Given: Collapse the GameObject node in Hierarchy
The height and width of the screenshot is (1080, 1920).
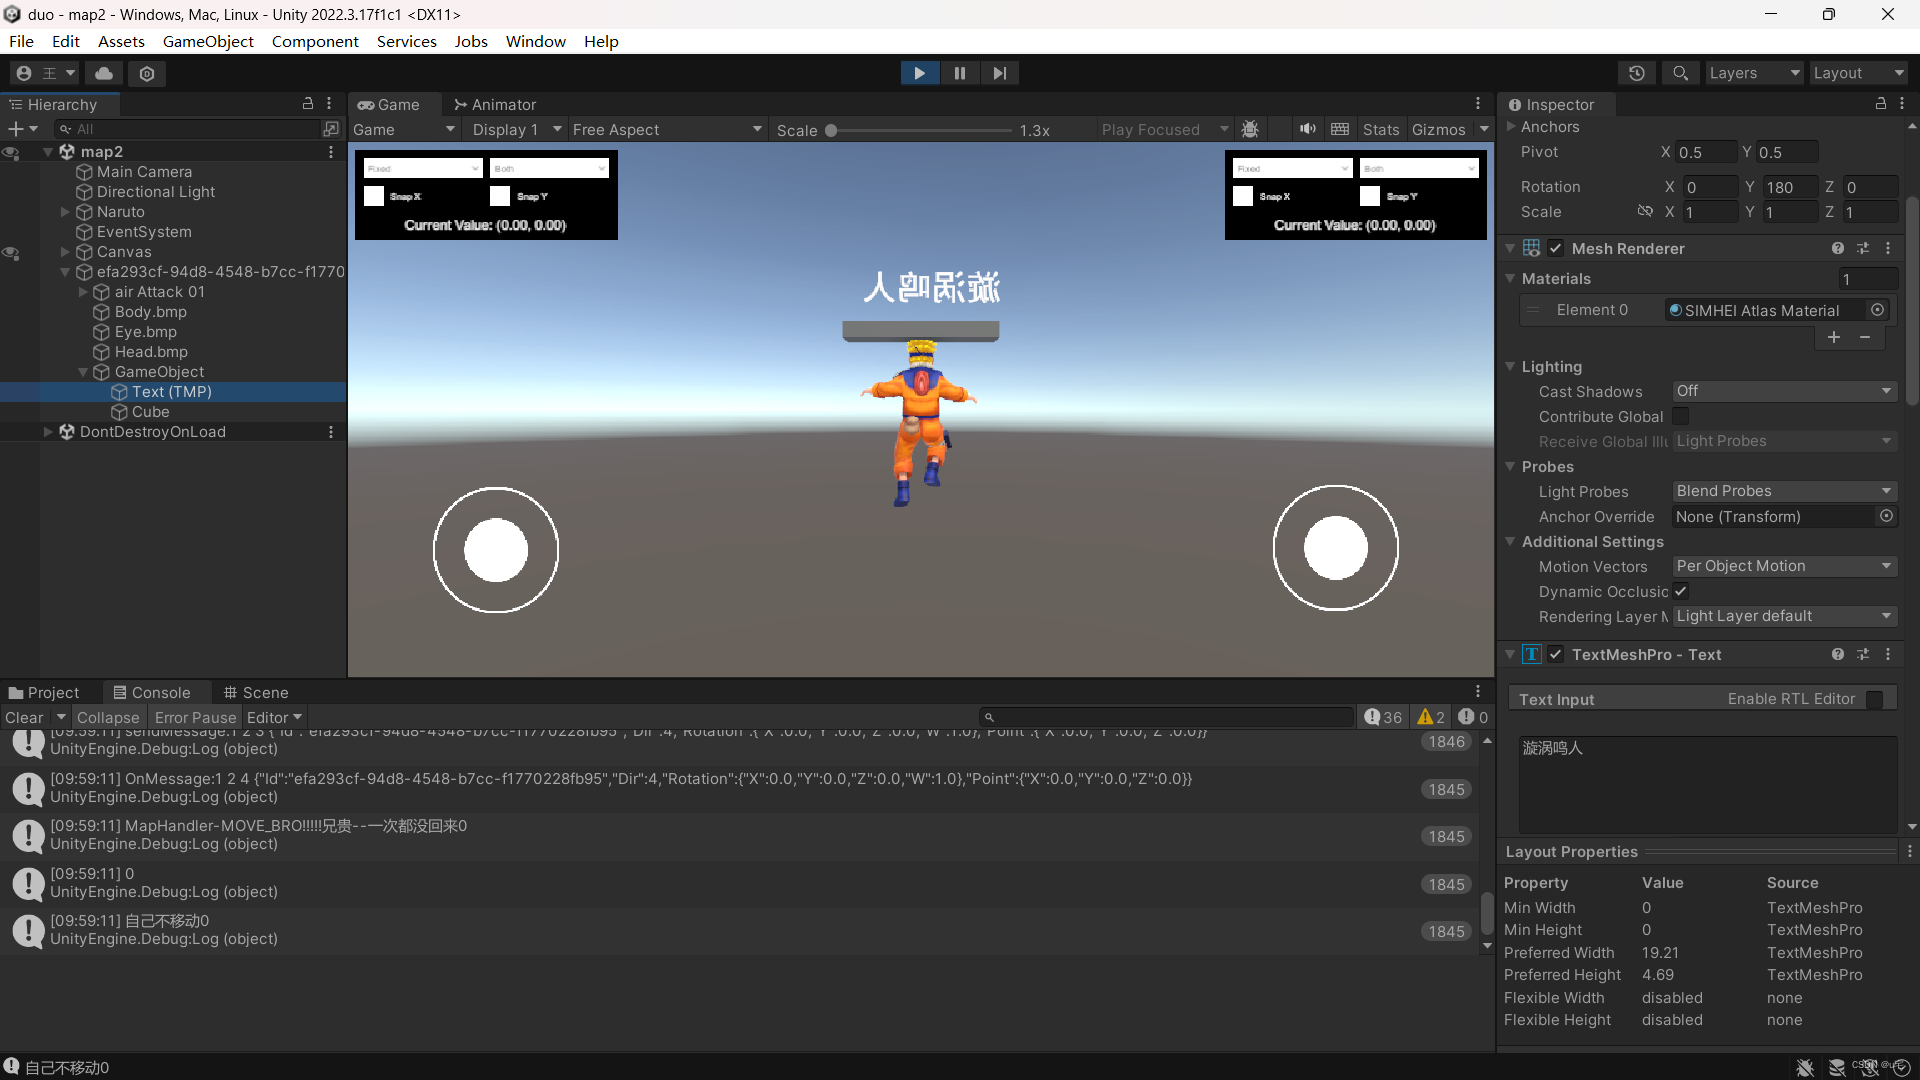Looking at the screenshot, I should (x=83, y=372).
